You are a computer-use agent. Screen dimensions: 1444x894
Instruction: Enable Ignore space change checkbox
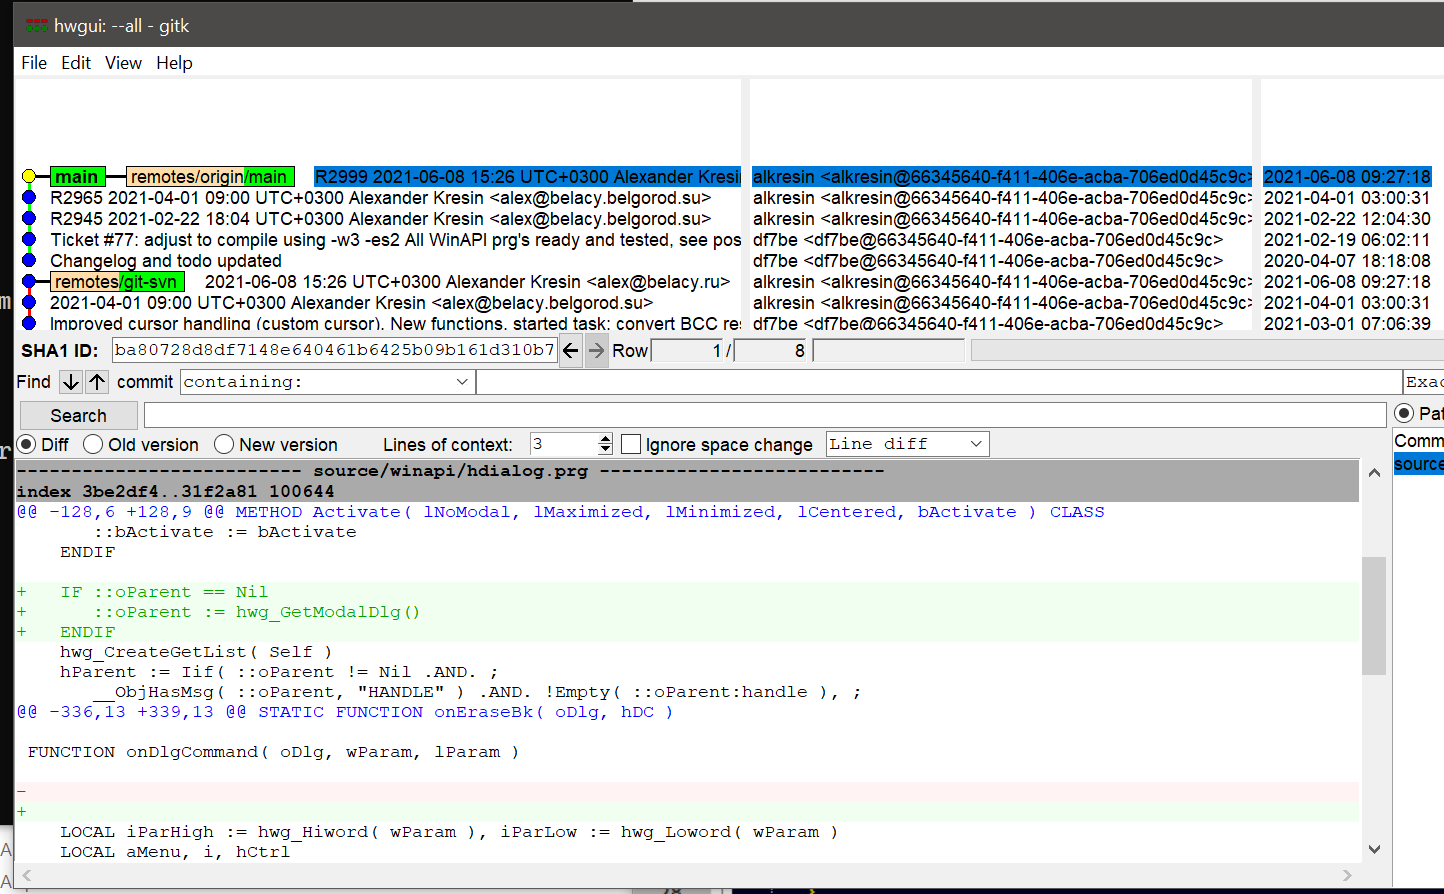click(x=631, y=444)
